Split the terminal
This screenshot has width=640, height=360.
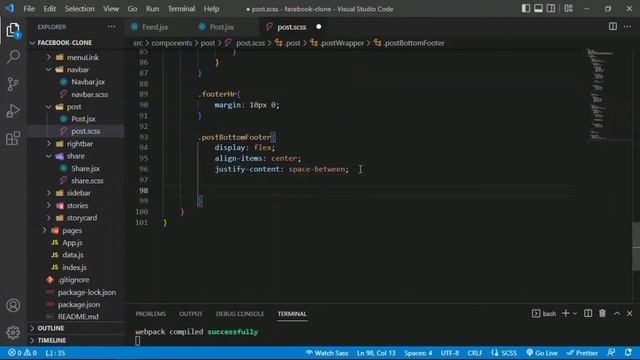point(588,313)
